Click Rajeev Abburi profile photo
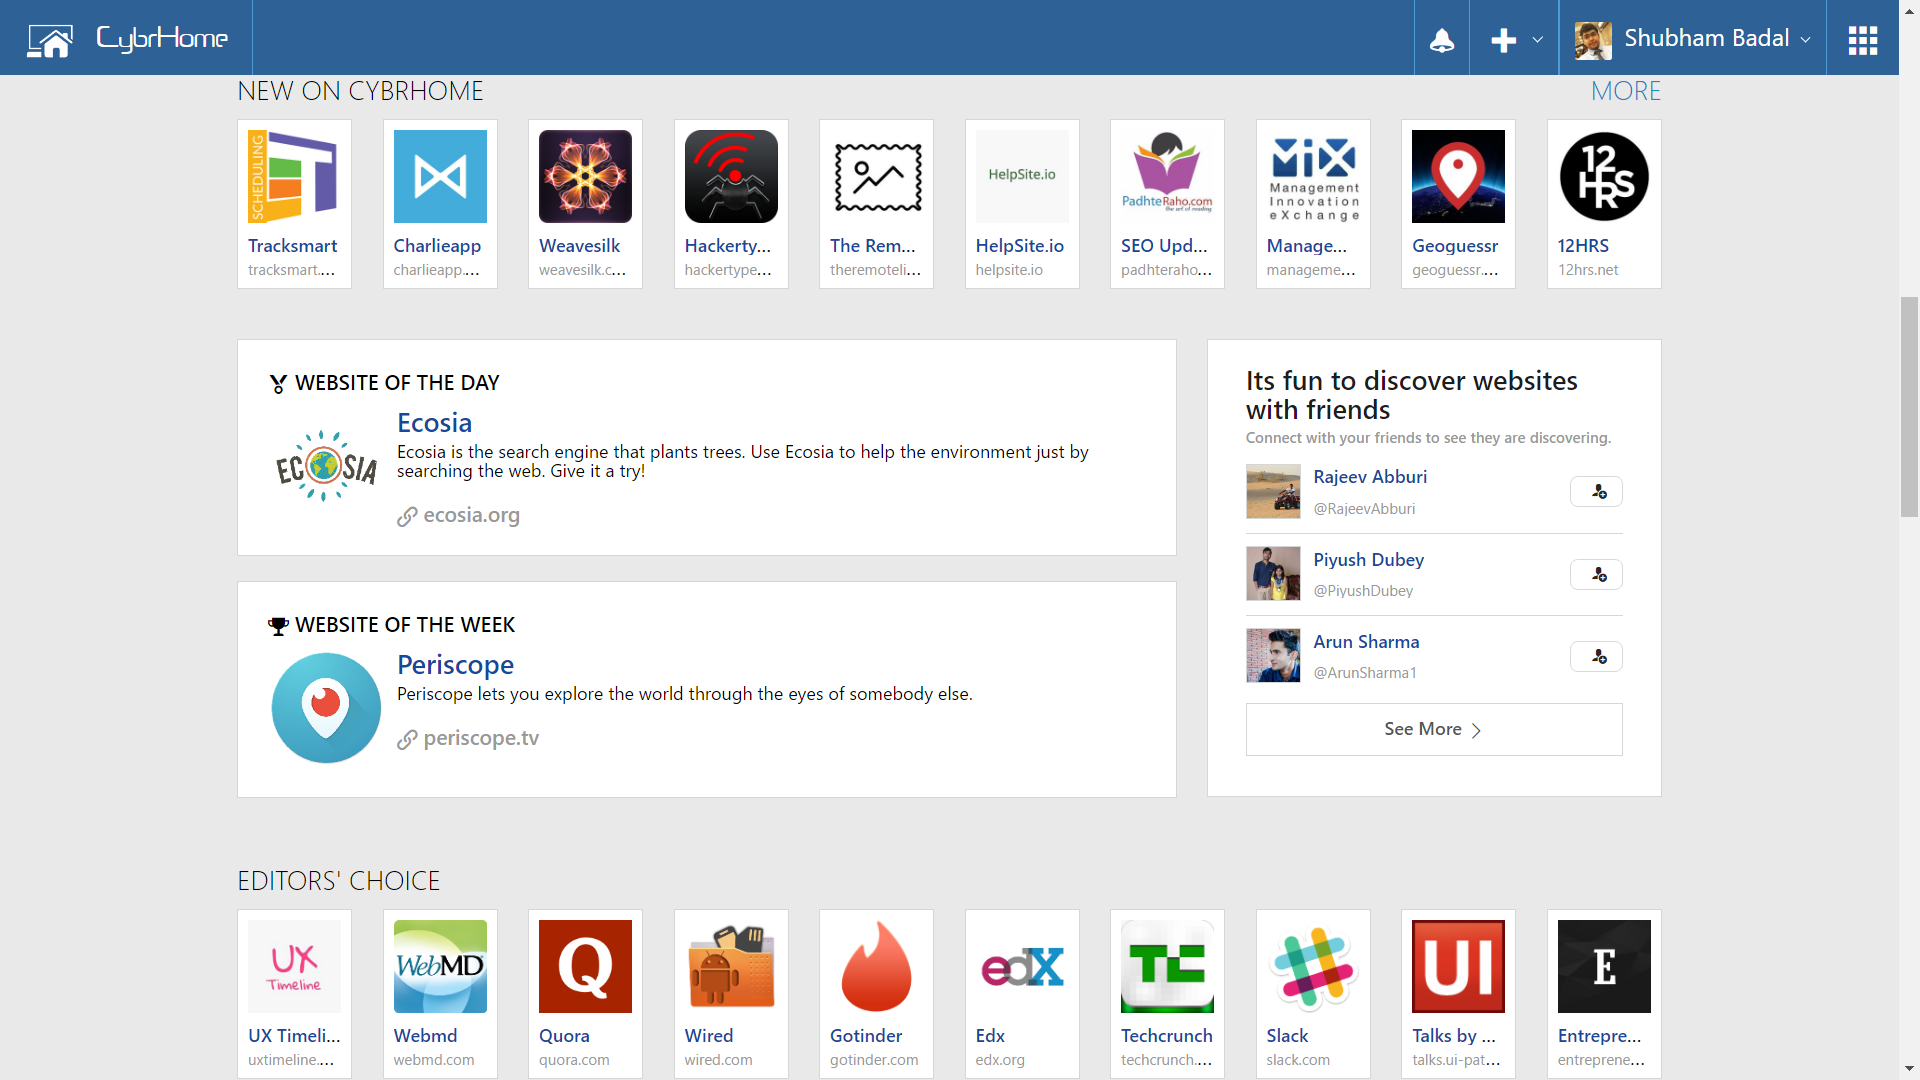 coord(1273,491)
